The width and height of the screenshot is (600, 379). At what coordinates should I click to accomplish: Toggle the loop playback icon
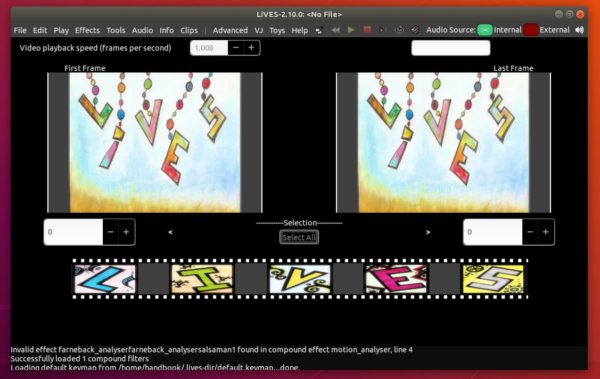[x=399, y=30]
